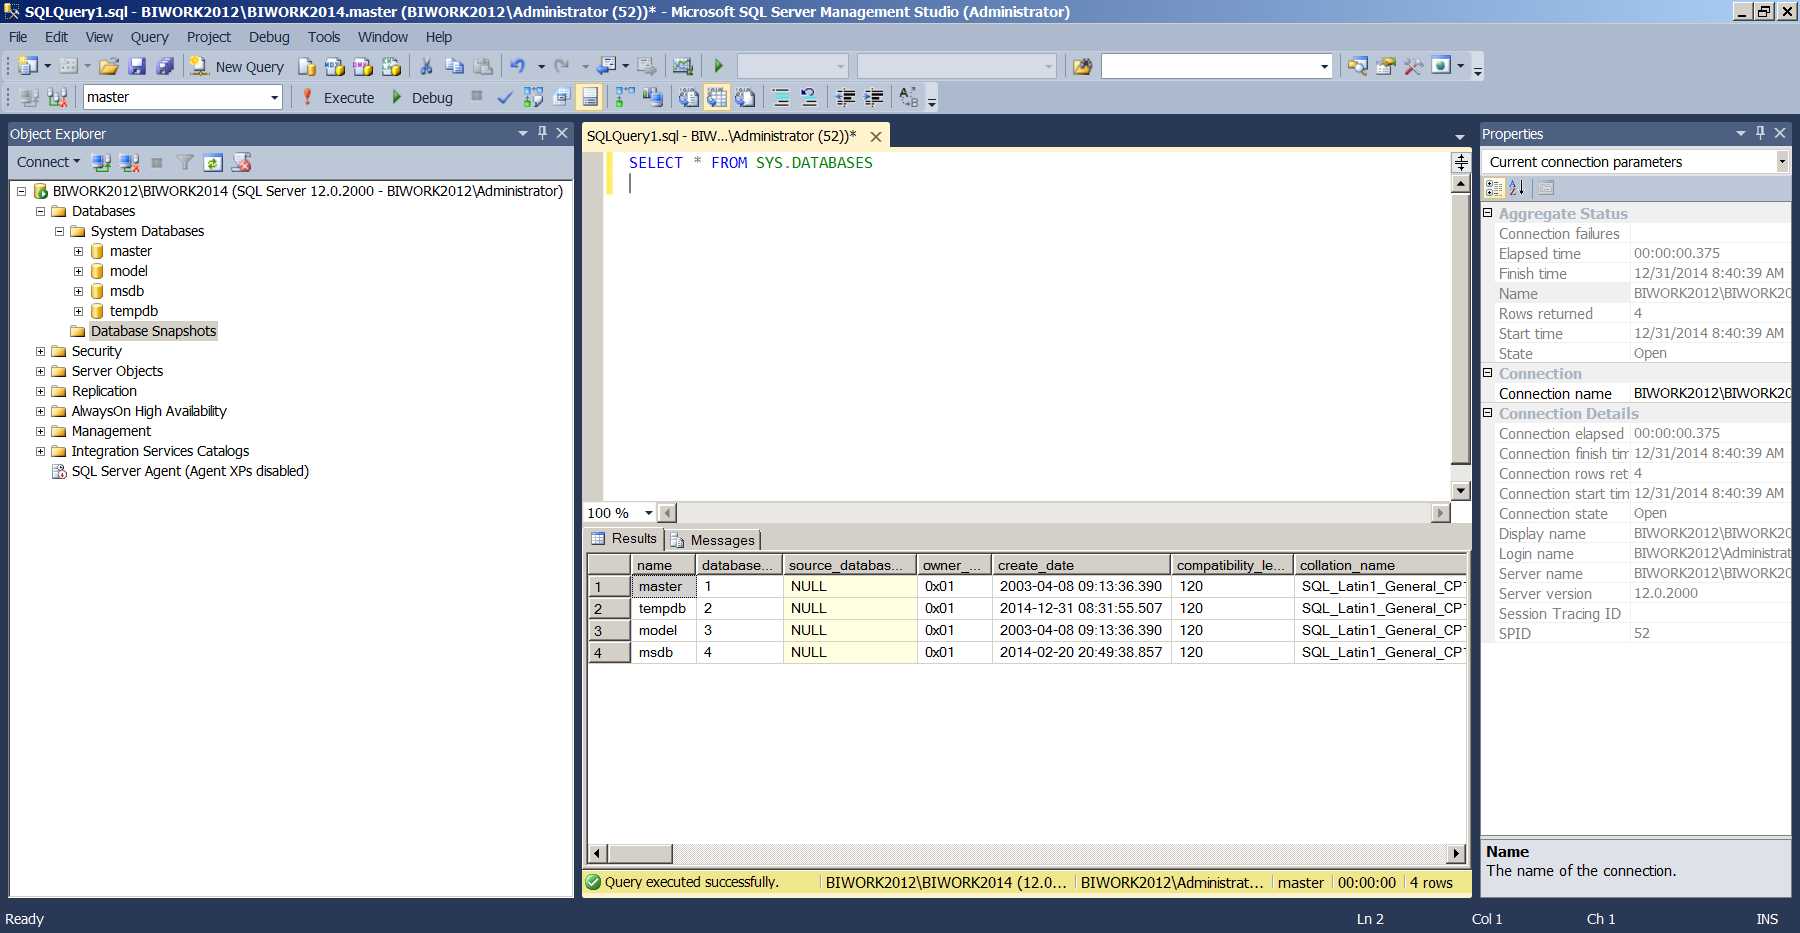Disconnect server icon in Object Explorer toolbar
Viewport: 1800px width, 933px height.
tap(129, 162)
